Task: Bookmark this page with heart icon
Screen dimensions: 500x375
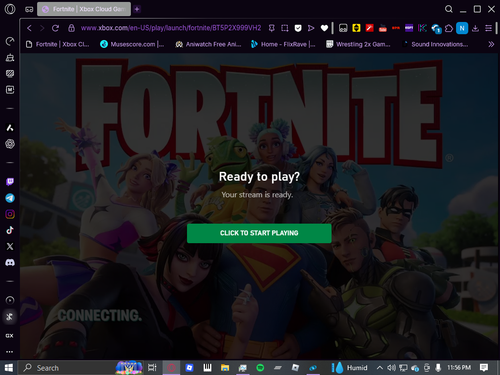Action: click(x=324, y=28)
